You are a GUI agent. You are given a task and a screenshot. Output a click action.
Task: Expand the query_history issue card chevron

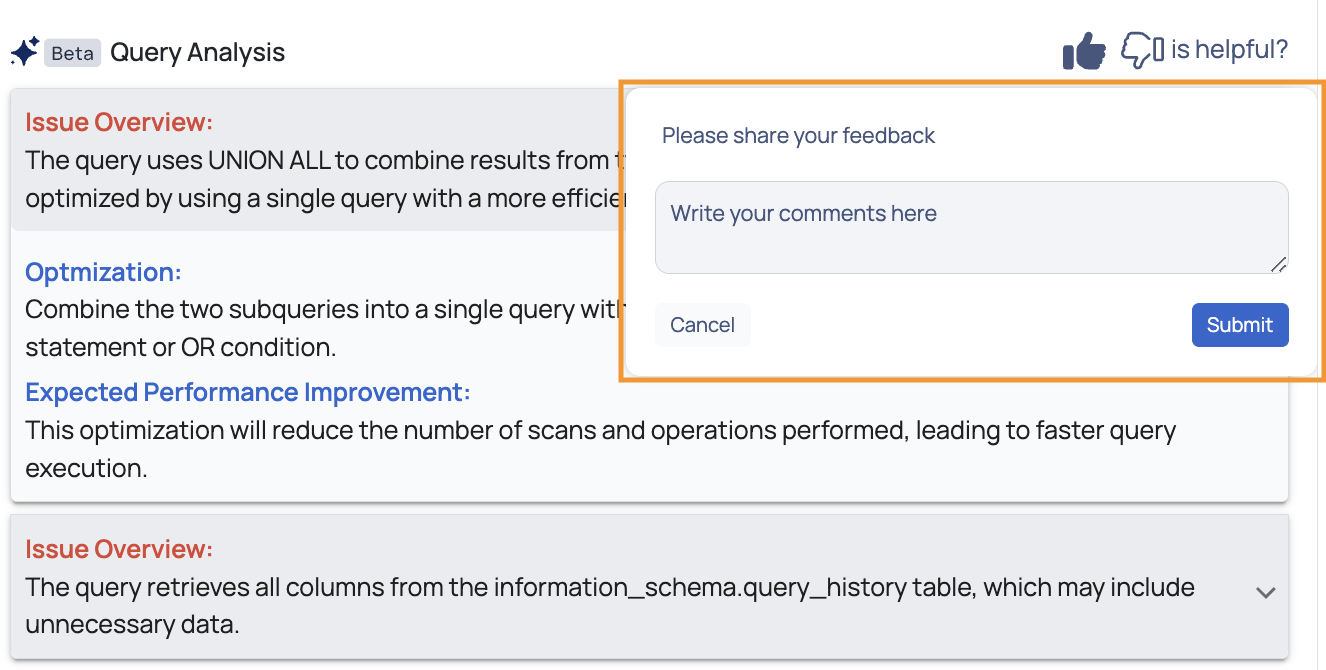click(x=1266, y=592)
